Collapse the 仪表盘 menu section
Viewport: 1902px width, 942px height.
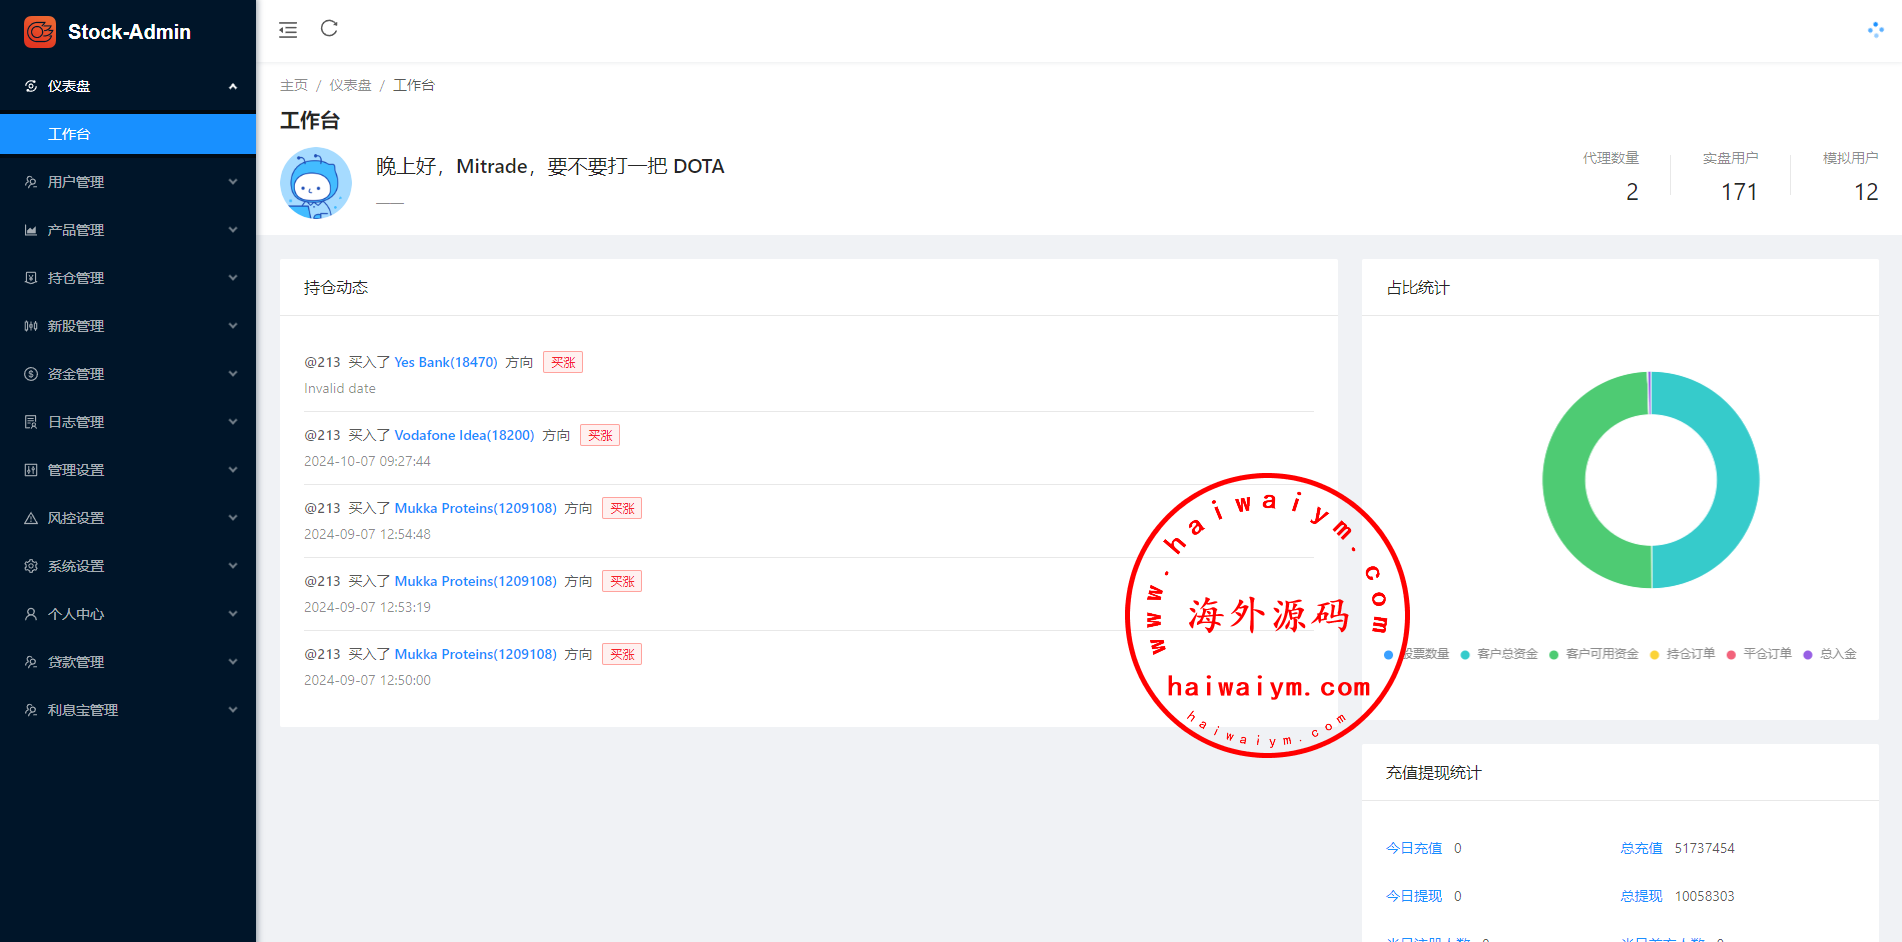point(128,86)
